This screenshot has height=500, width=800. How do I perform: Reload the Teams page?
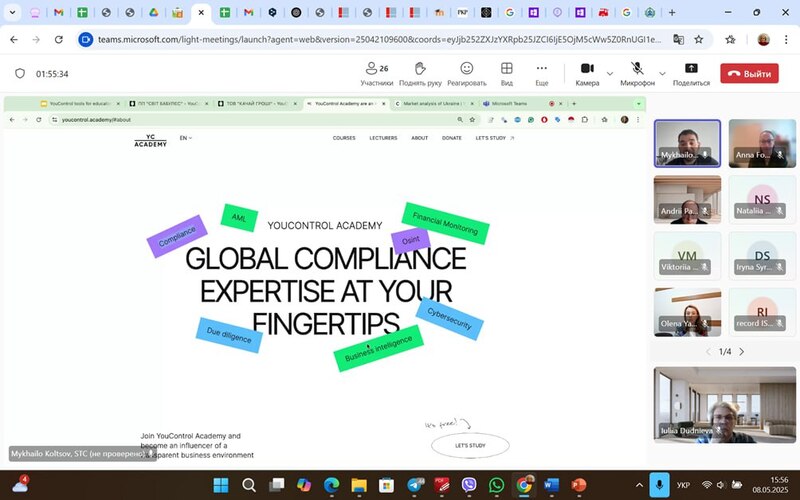[x=59, y=39]
